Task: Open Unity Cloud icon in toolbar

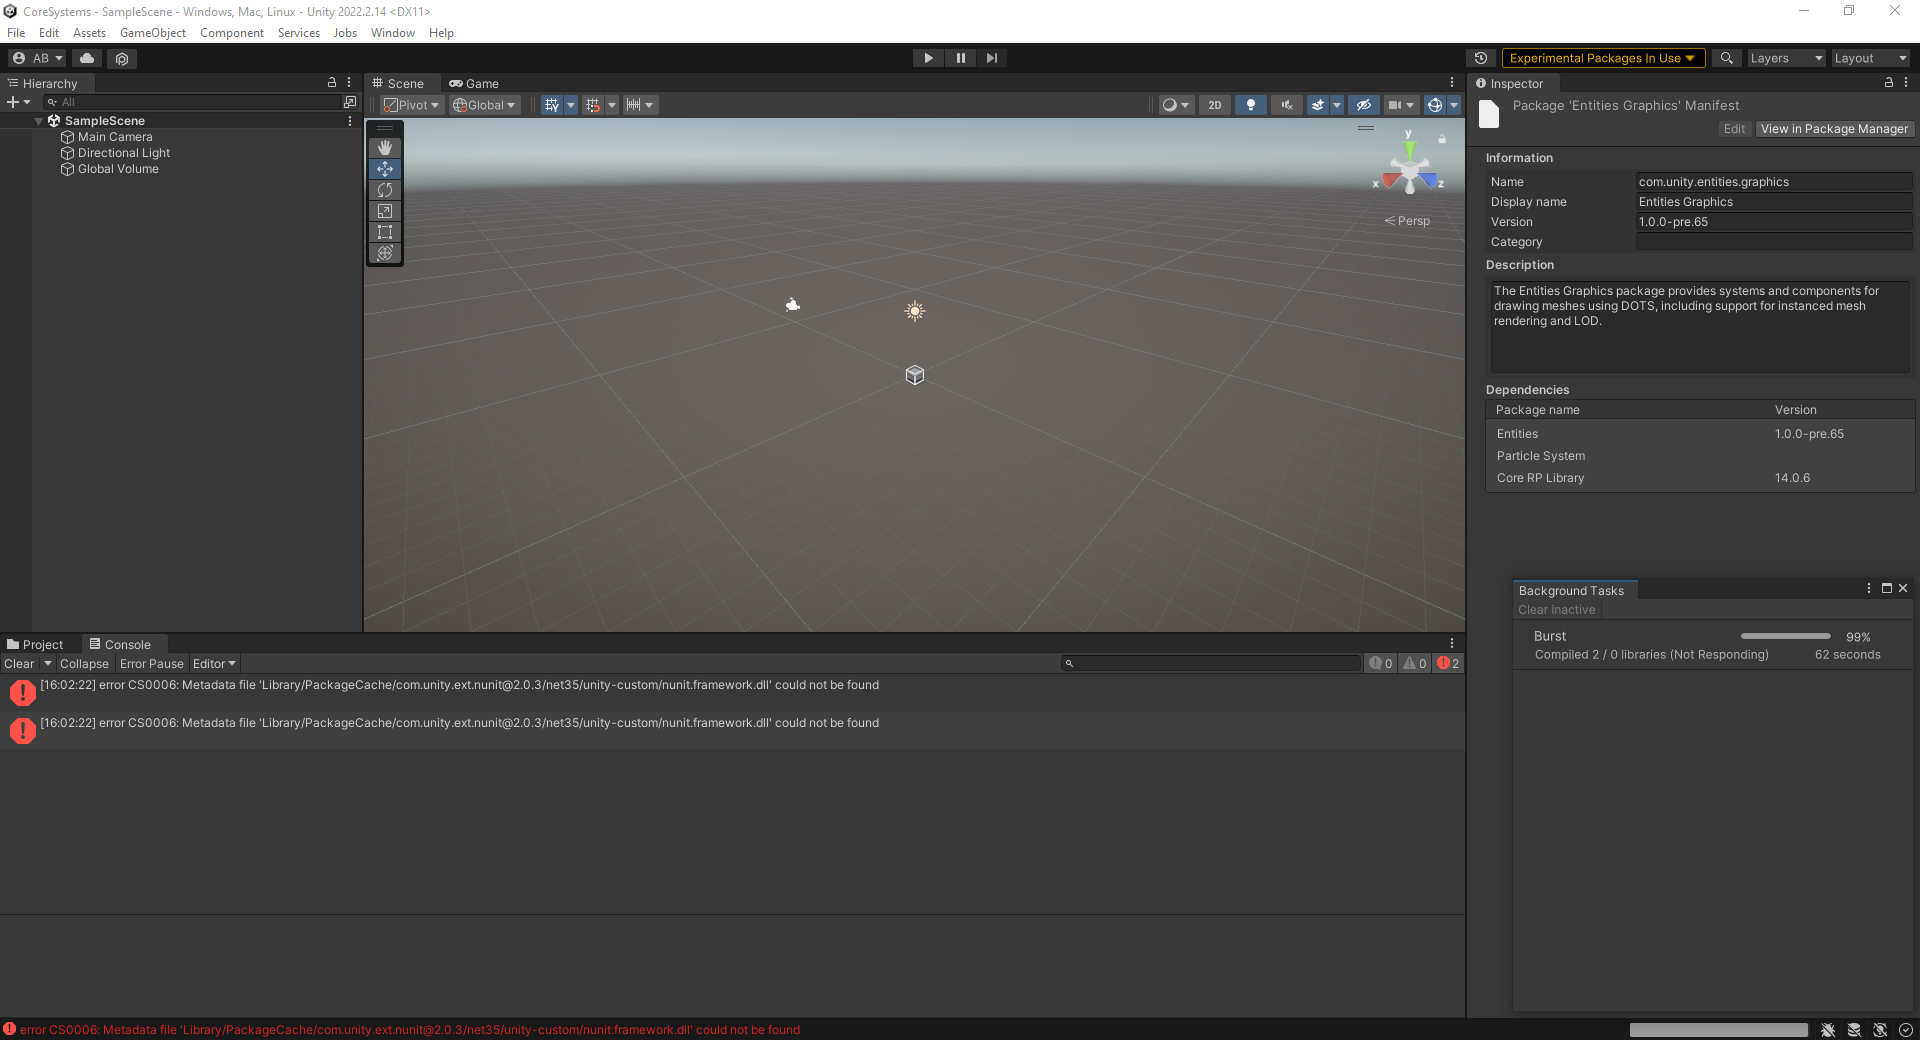Action: 87,58
